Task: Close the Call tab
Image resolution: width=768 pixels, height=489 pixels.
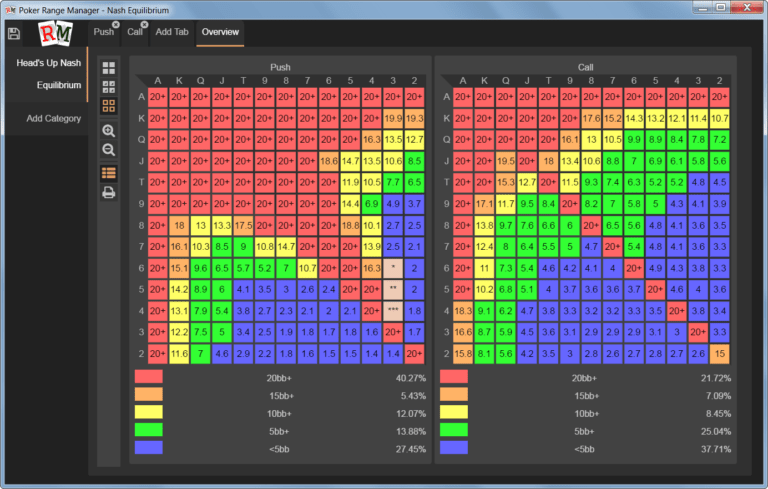Action: pyautogui.click(x=146, y=24)
